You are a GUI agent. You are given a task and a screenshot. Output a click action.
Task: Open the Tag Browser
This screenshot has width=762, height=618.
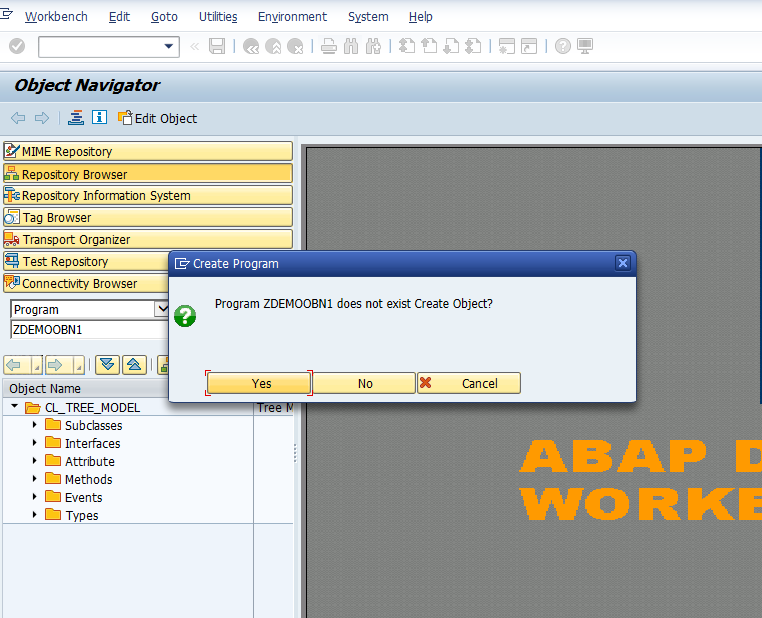click(148, 217)
